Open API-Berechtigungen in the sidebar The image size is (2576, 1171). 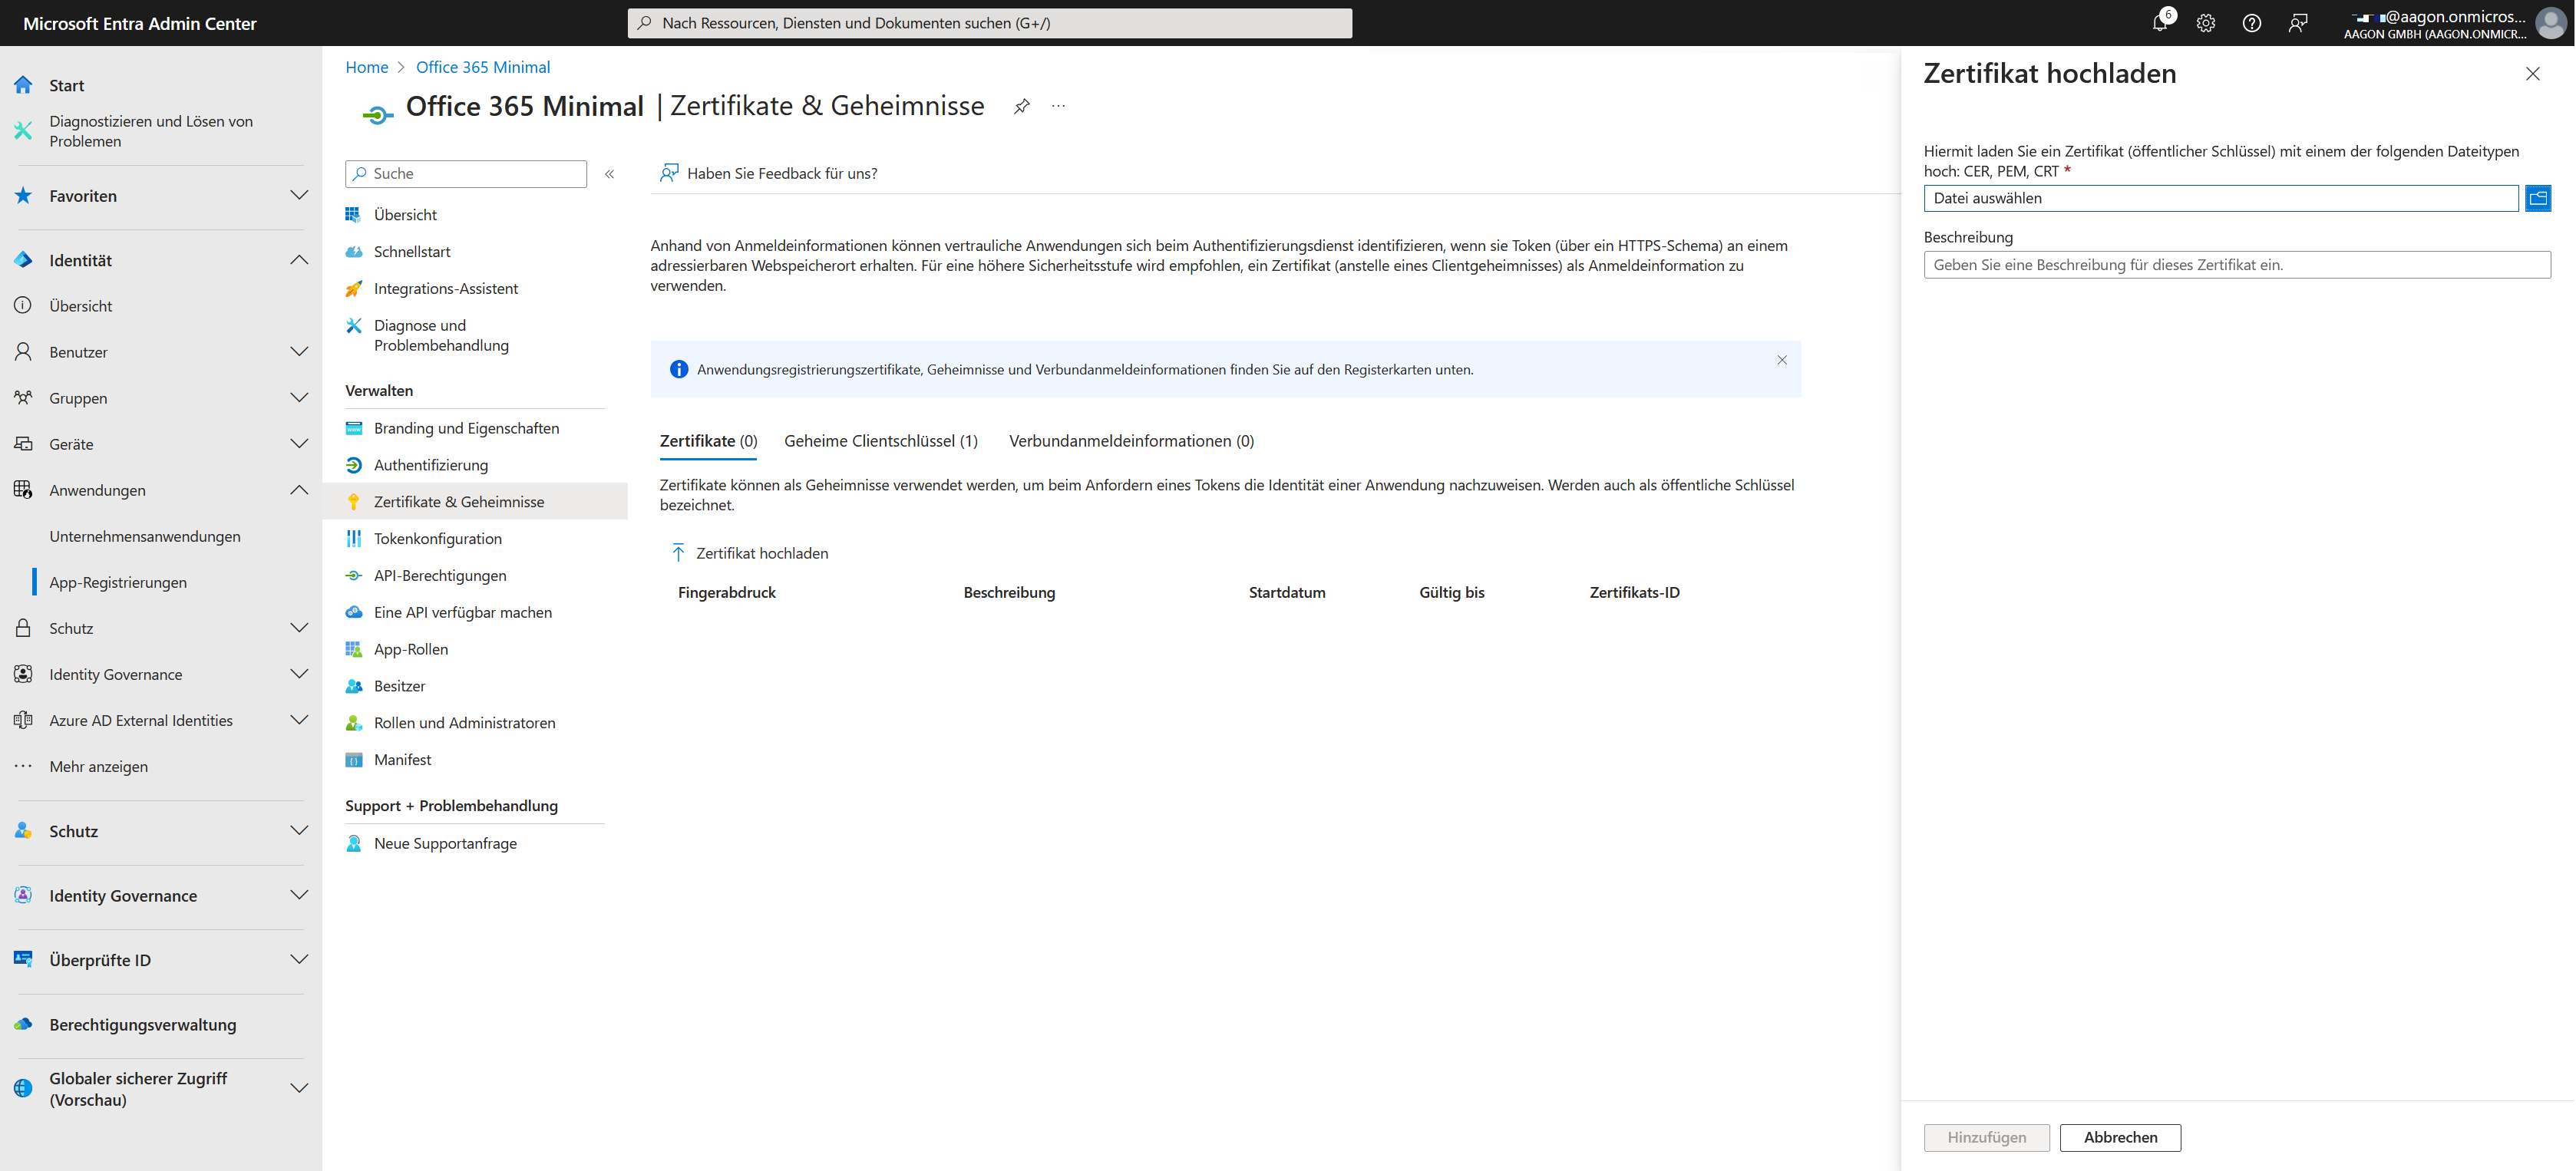(439, 575)
